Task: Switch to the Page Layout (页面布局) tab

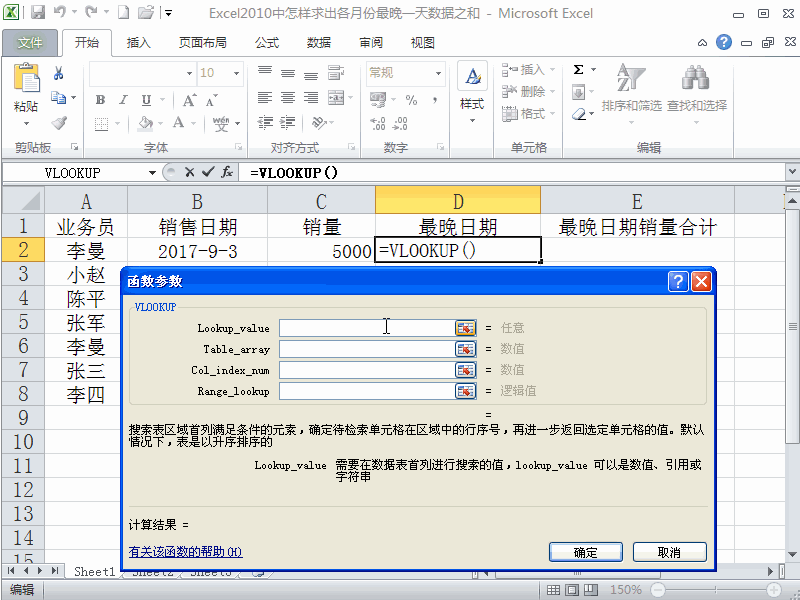Action: click(x=203, y=43)
